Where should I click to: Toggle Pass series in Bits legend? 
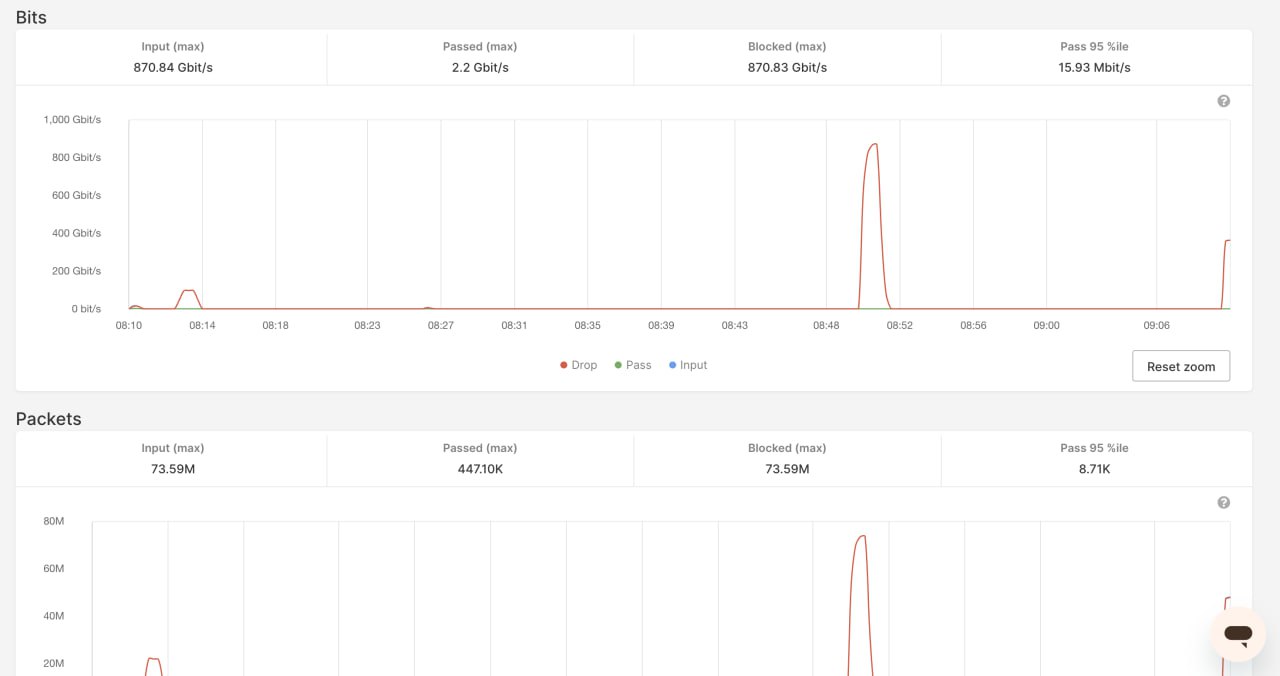click(x=633, y=365)
